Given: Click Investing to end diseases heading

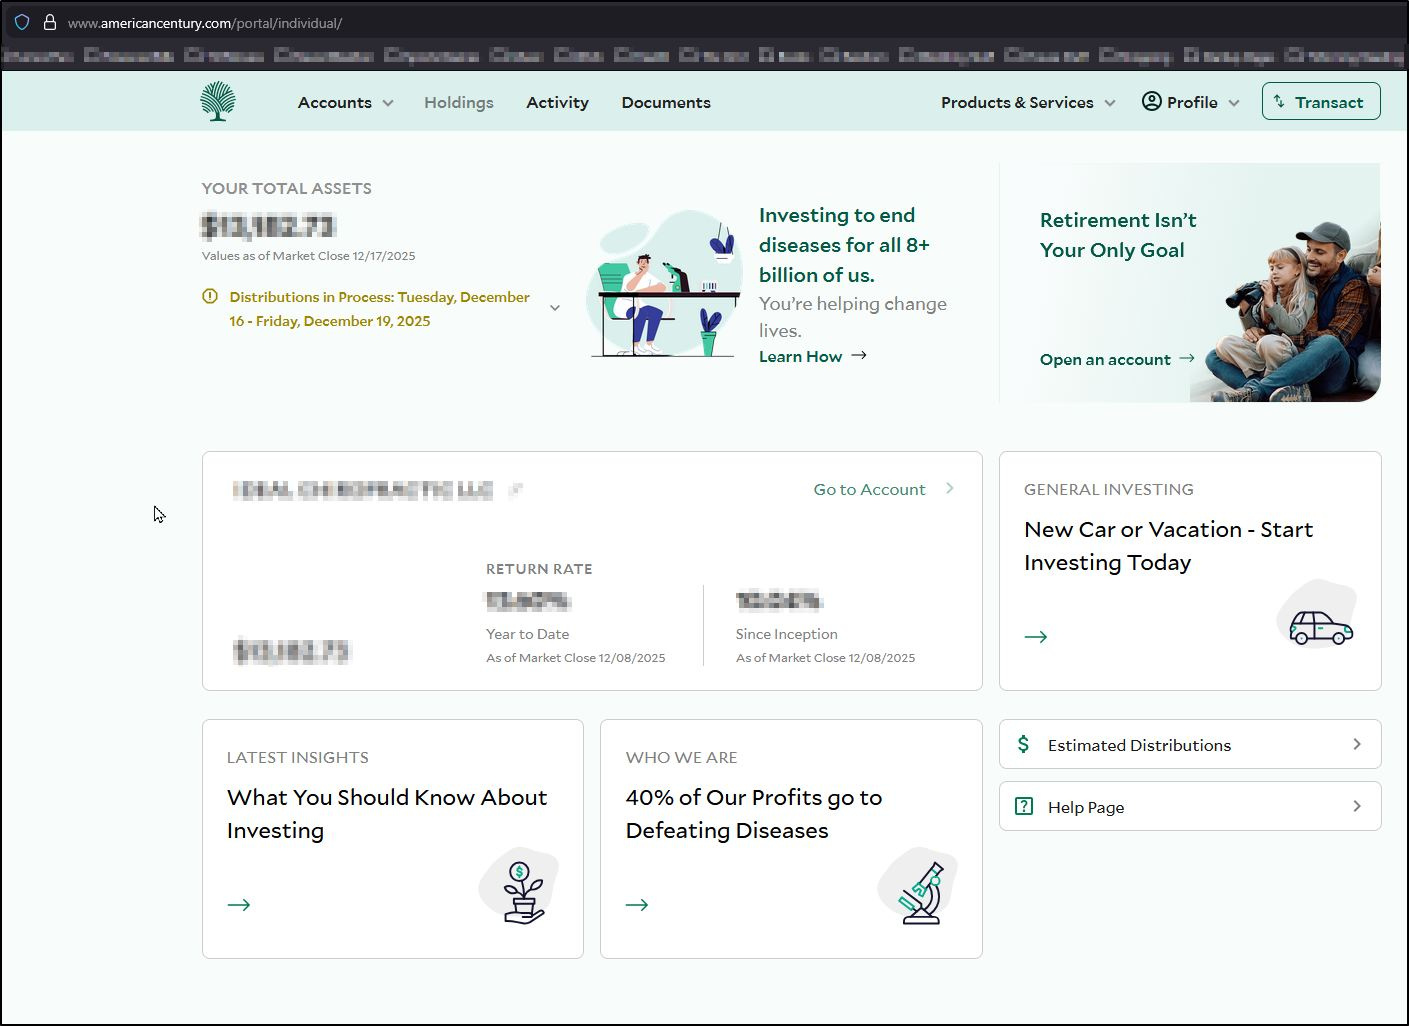Looking at the screenshot, I should click(844, 245).
